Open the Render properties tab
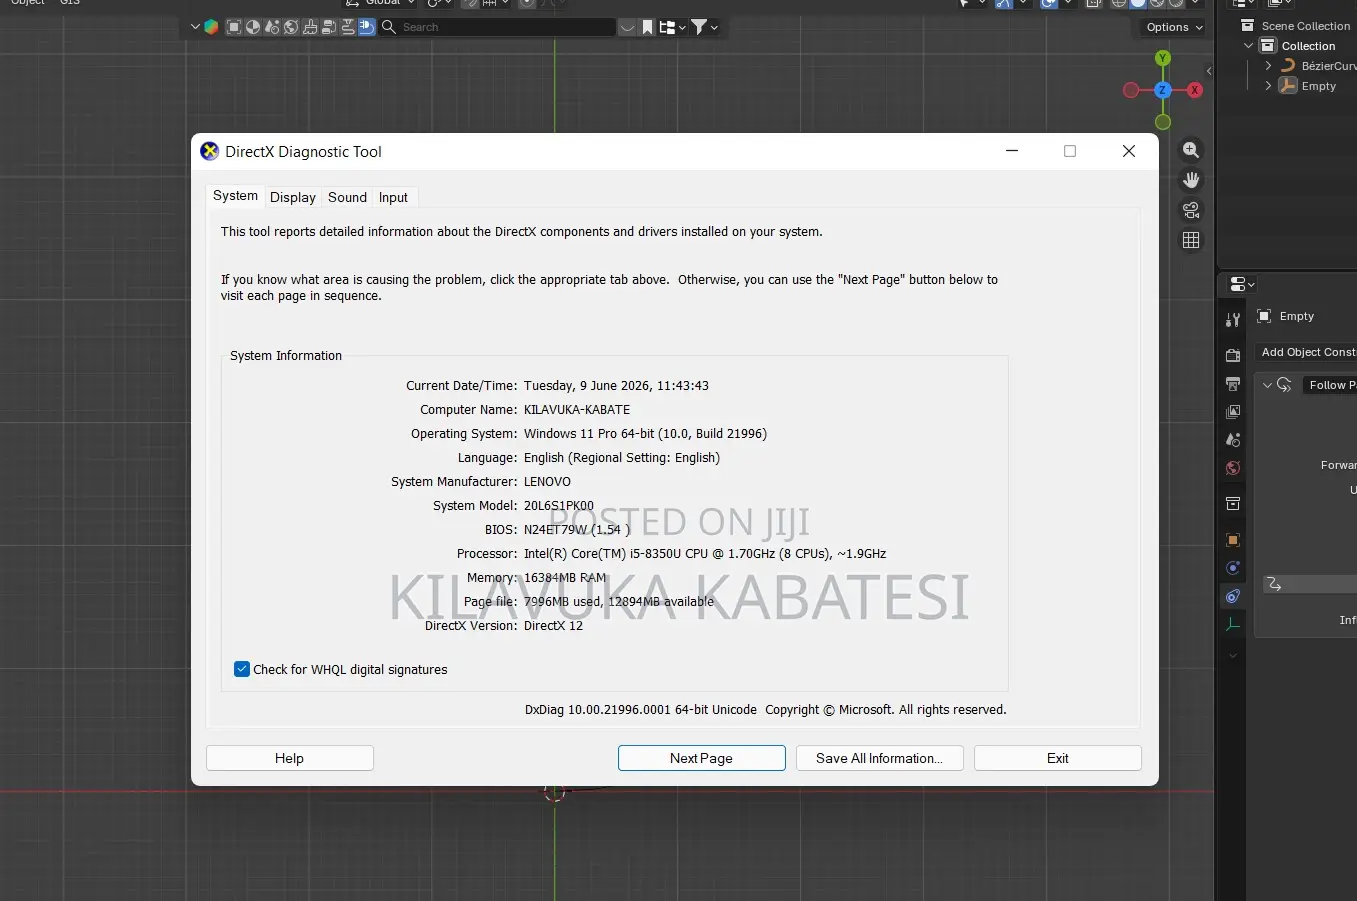Image resolution: width=1357 pixels, height=901 pixels. (1233, 355)
